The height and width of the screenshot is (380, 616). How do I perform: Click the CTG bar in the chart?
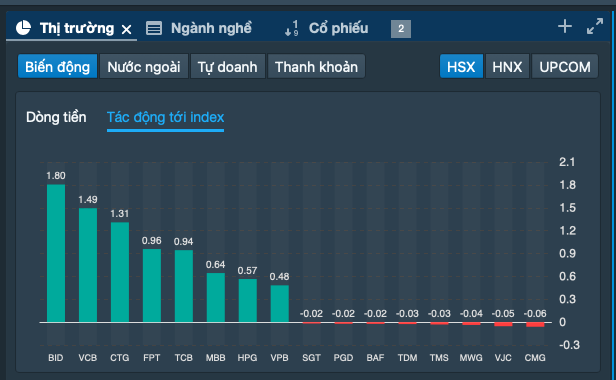tap(120, 272)
